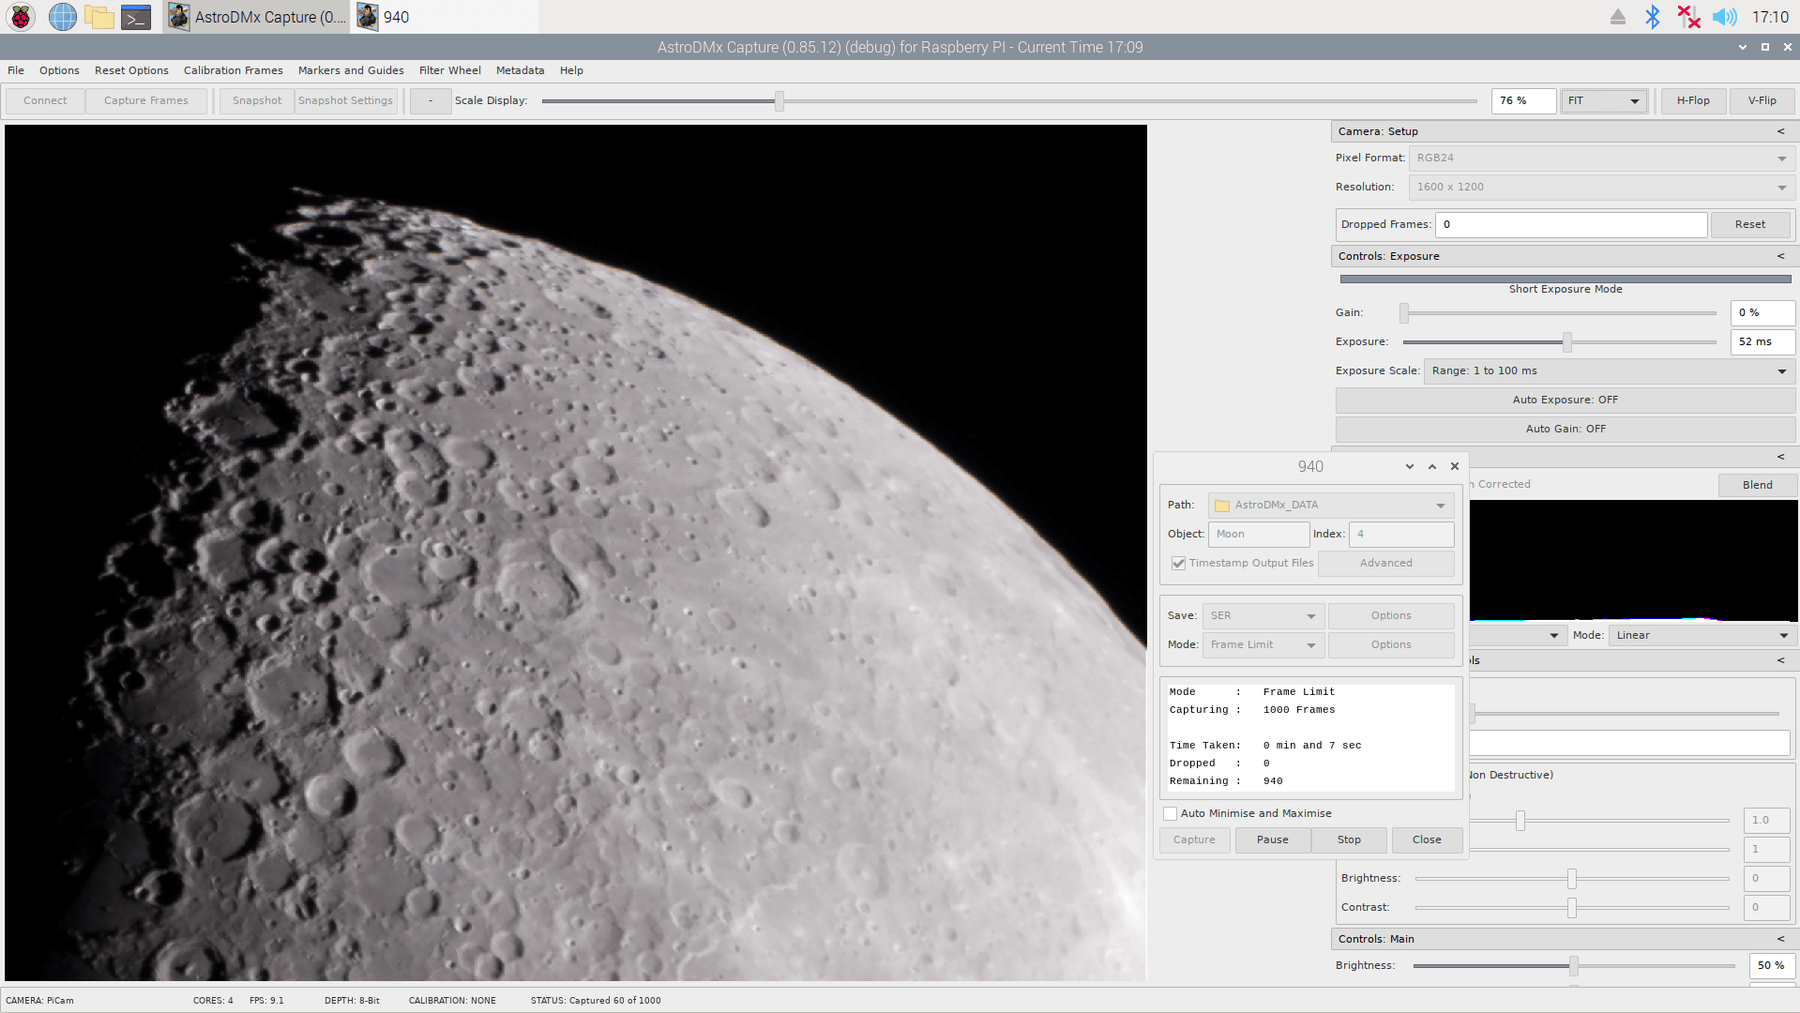Click the Advanced button
This screenshot has width=1800, height=1013.
tap(1386, 563)
